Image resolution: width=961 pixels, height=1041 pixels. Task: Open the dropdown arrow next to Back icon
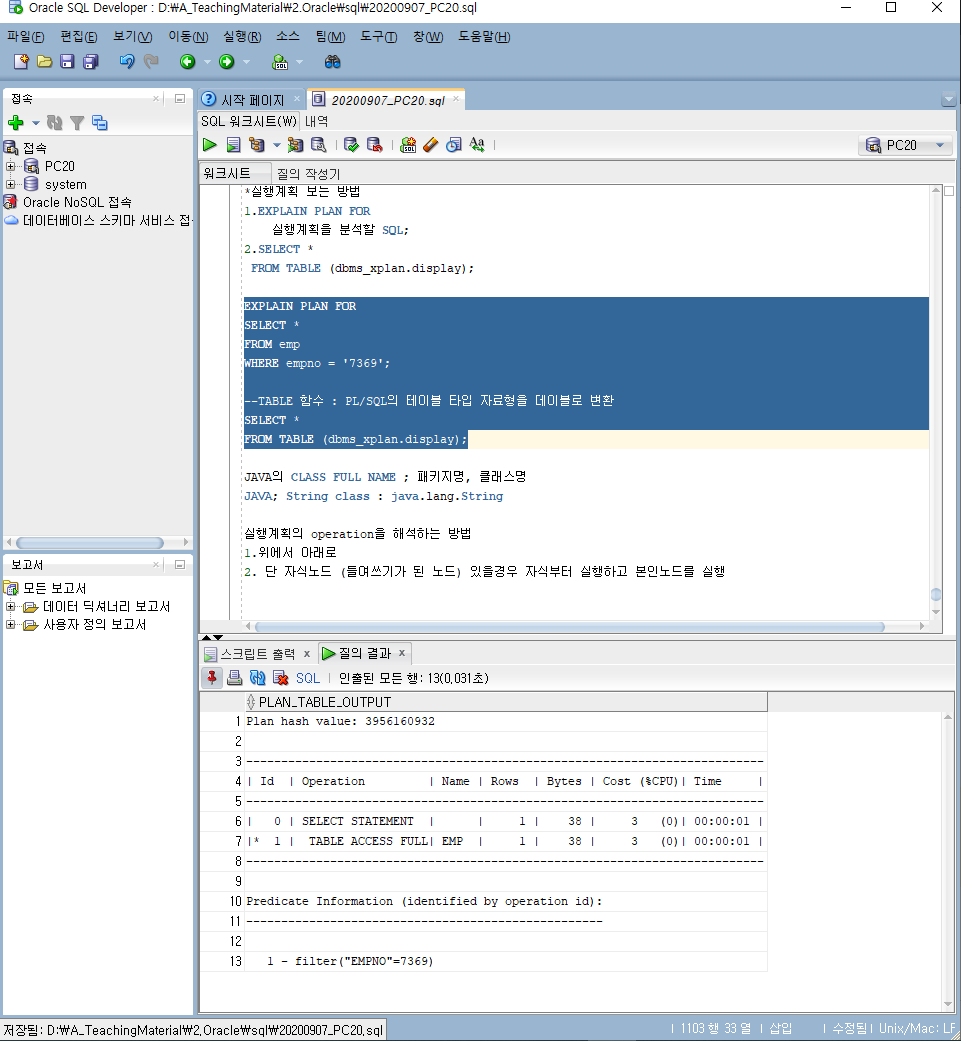(x=207, y=62)
